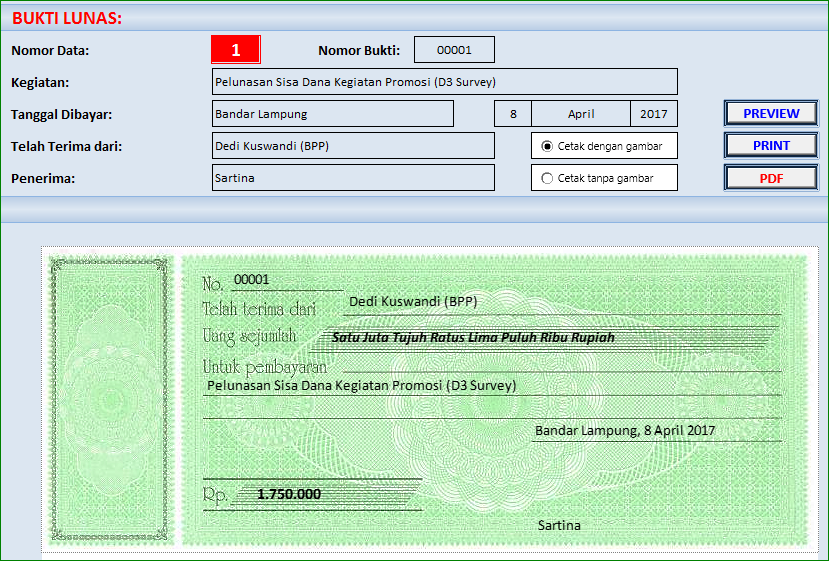This screenshot has width=829, height=561.
Task: Click the BUKTI LUNAS heading
Action: [67, 18]
